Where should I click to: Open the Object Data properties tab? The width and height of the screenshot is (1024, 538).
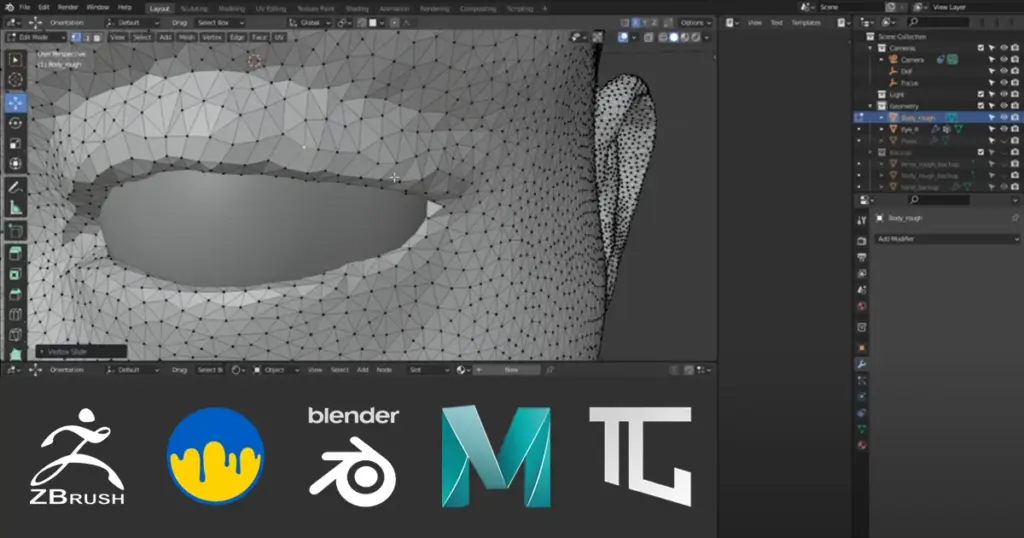[x=861, y=429]
